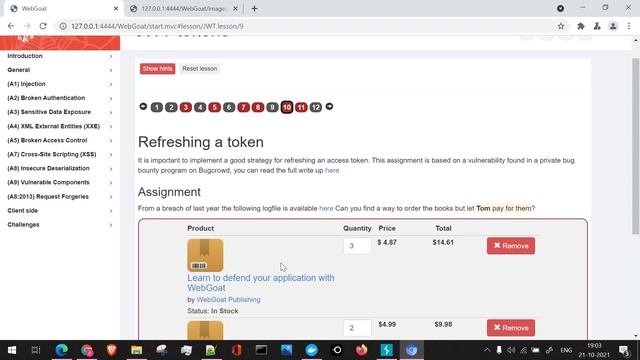This screenshot has width=640, height=360.
Task: Open Firefox from taskbar
Action: 361,350
